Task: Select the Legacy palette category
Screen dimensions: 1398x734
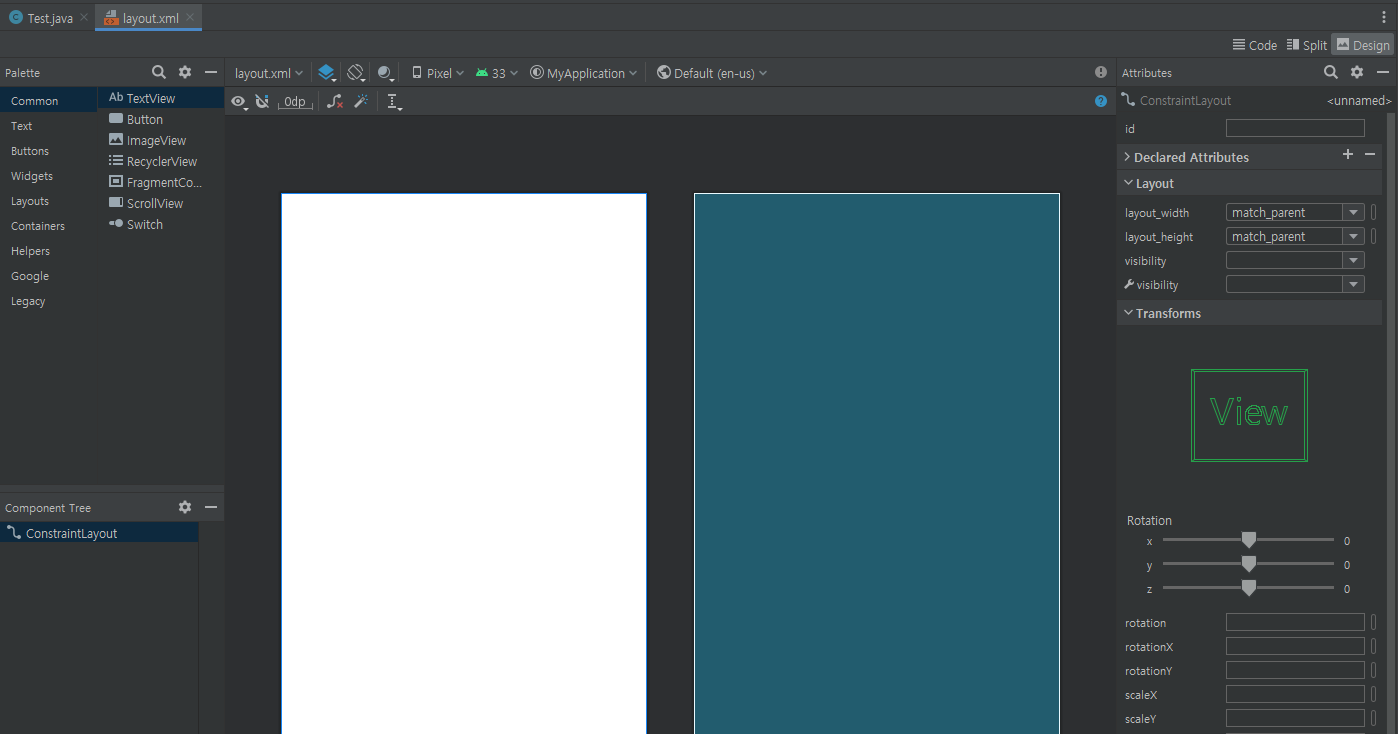Action: (x=49, y=301)
